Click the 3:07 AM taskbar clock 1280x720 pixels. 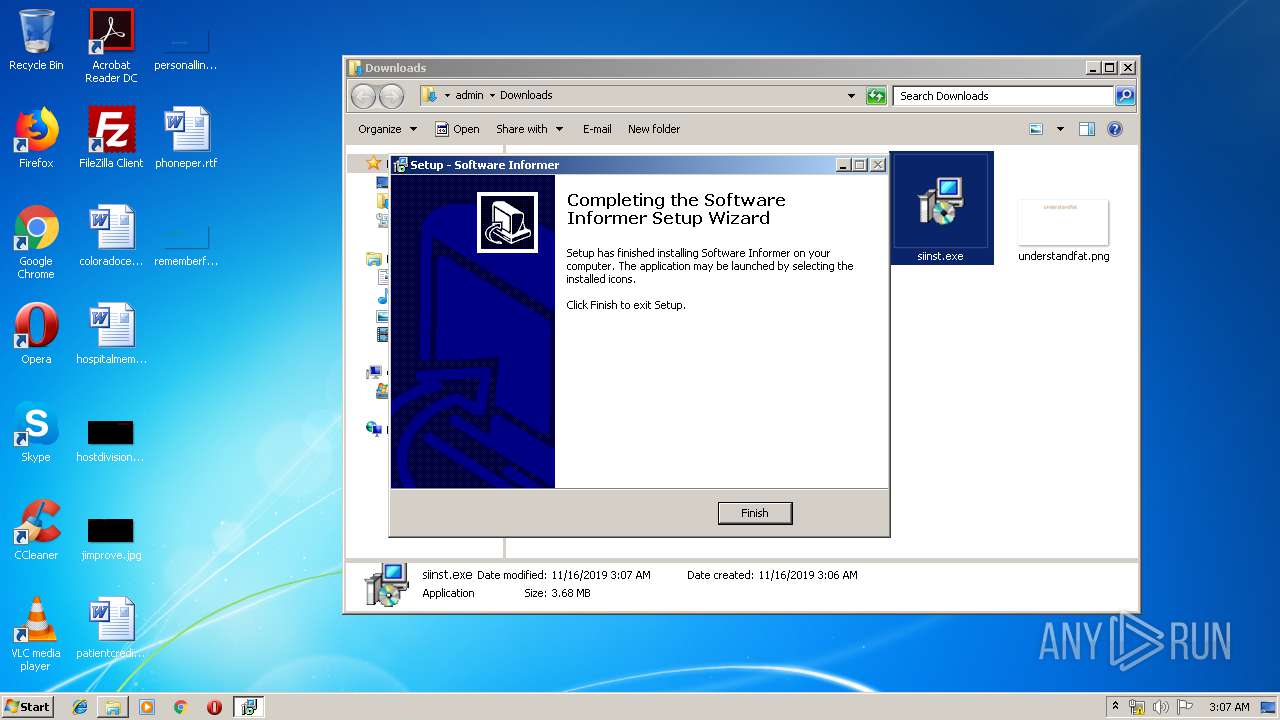[1229, 707]
